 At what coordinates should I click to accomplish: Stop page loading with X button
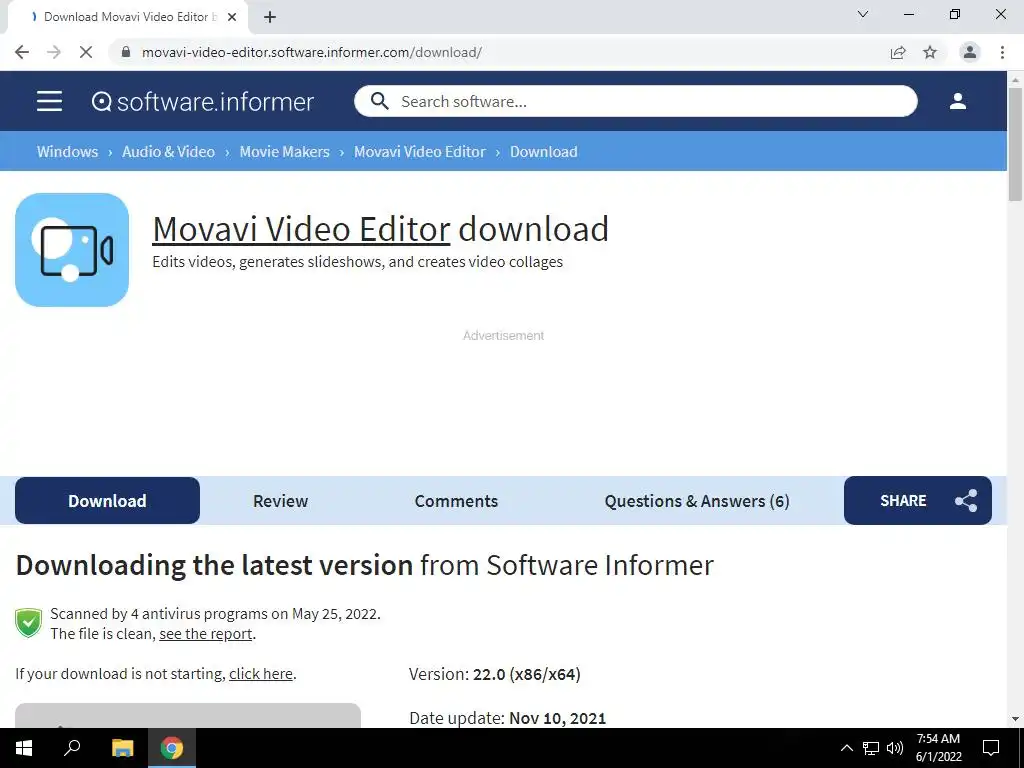[86, 52]
